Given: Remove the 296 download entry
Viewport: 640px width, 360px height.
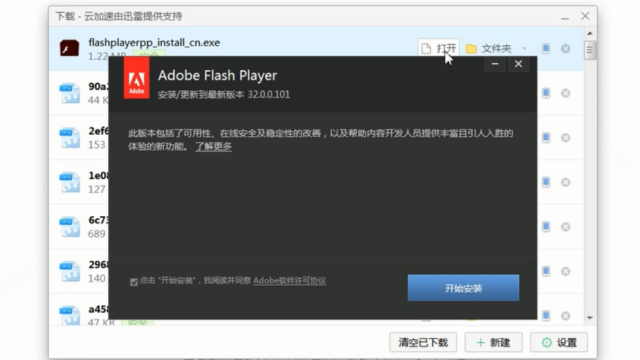Looking at the screenshot, I should [565, 271].
